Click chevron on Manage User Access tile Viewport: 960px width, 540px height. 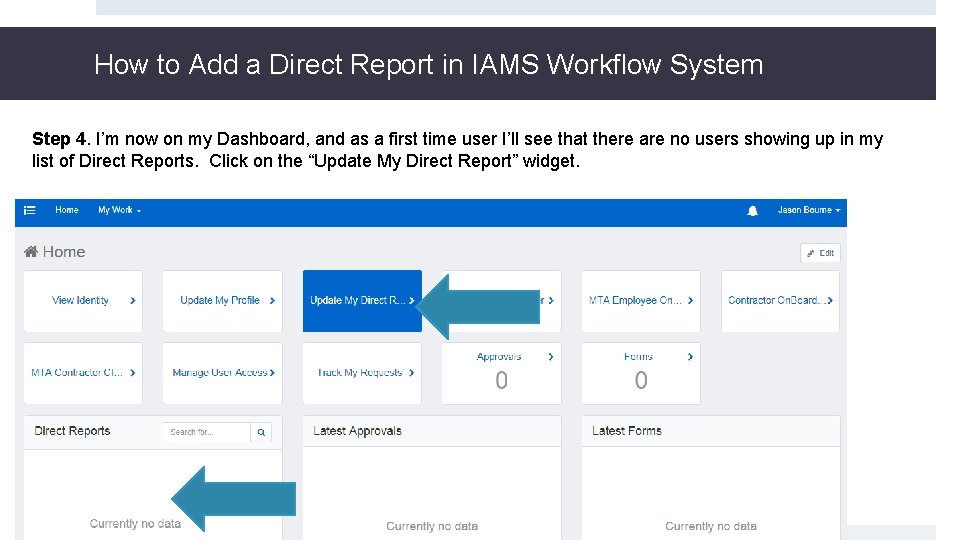pos(272,373)
